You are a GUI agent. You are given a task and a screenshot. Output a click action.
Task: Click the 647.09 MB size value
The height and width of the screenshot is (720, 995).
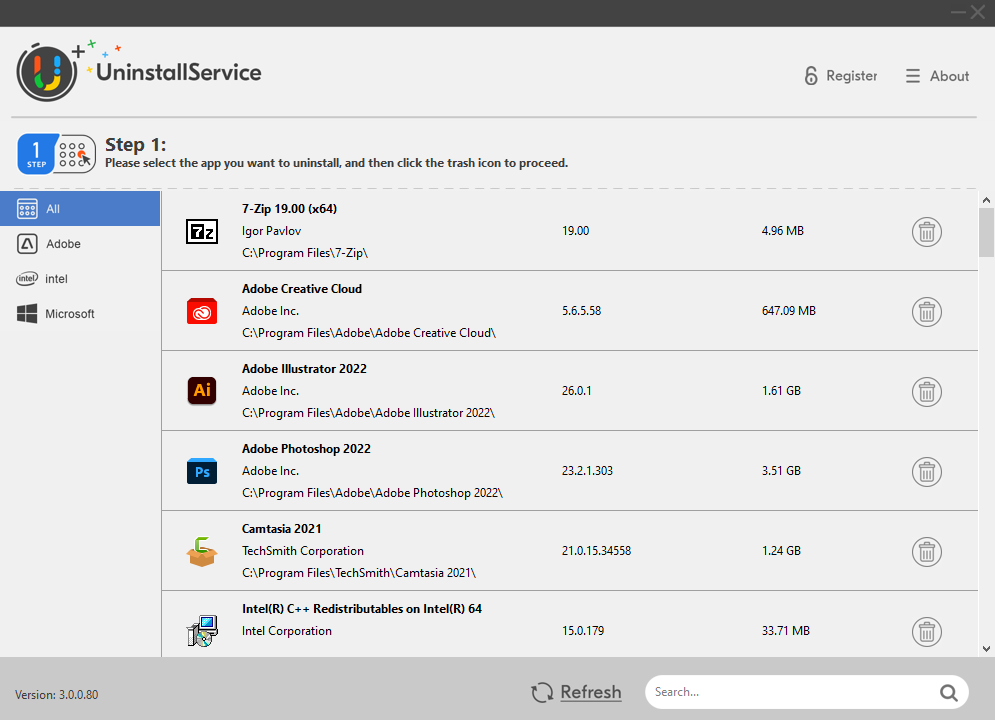pyautogui.click(x=789, y=311)
